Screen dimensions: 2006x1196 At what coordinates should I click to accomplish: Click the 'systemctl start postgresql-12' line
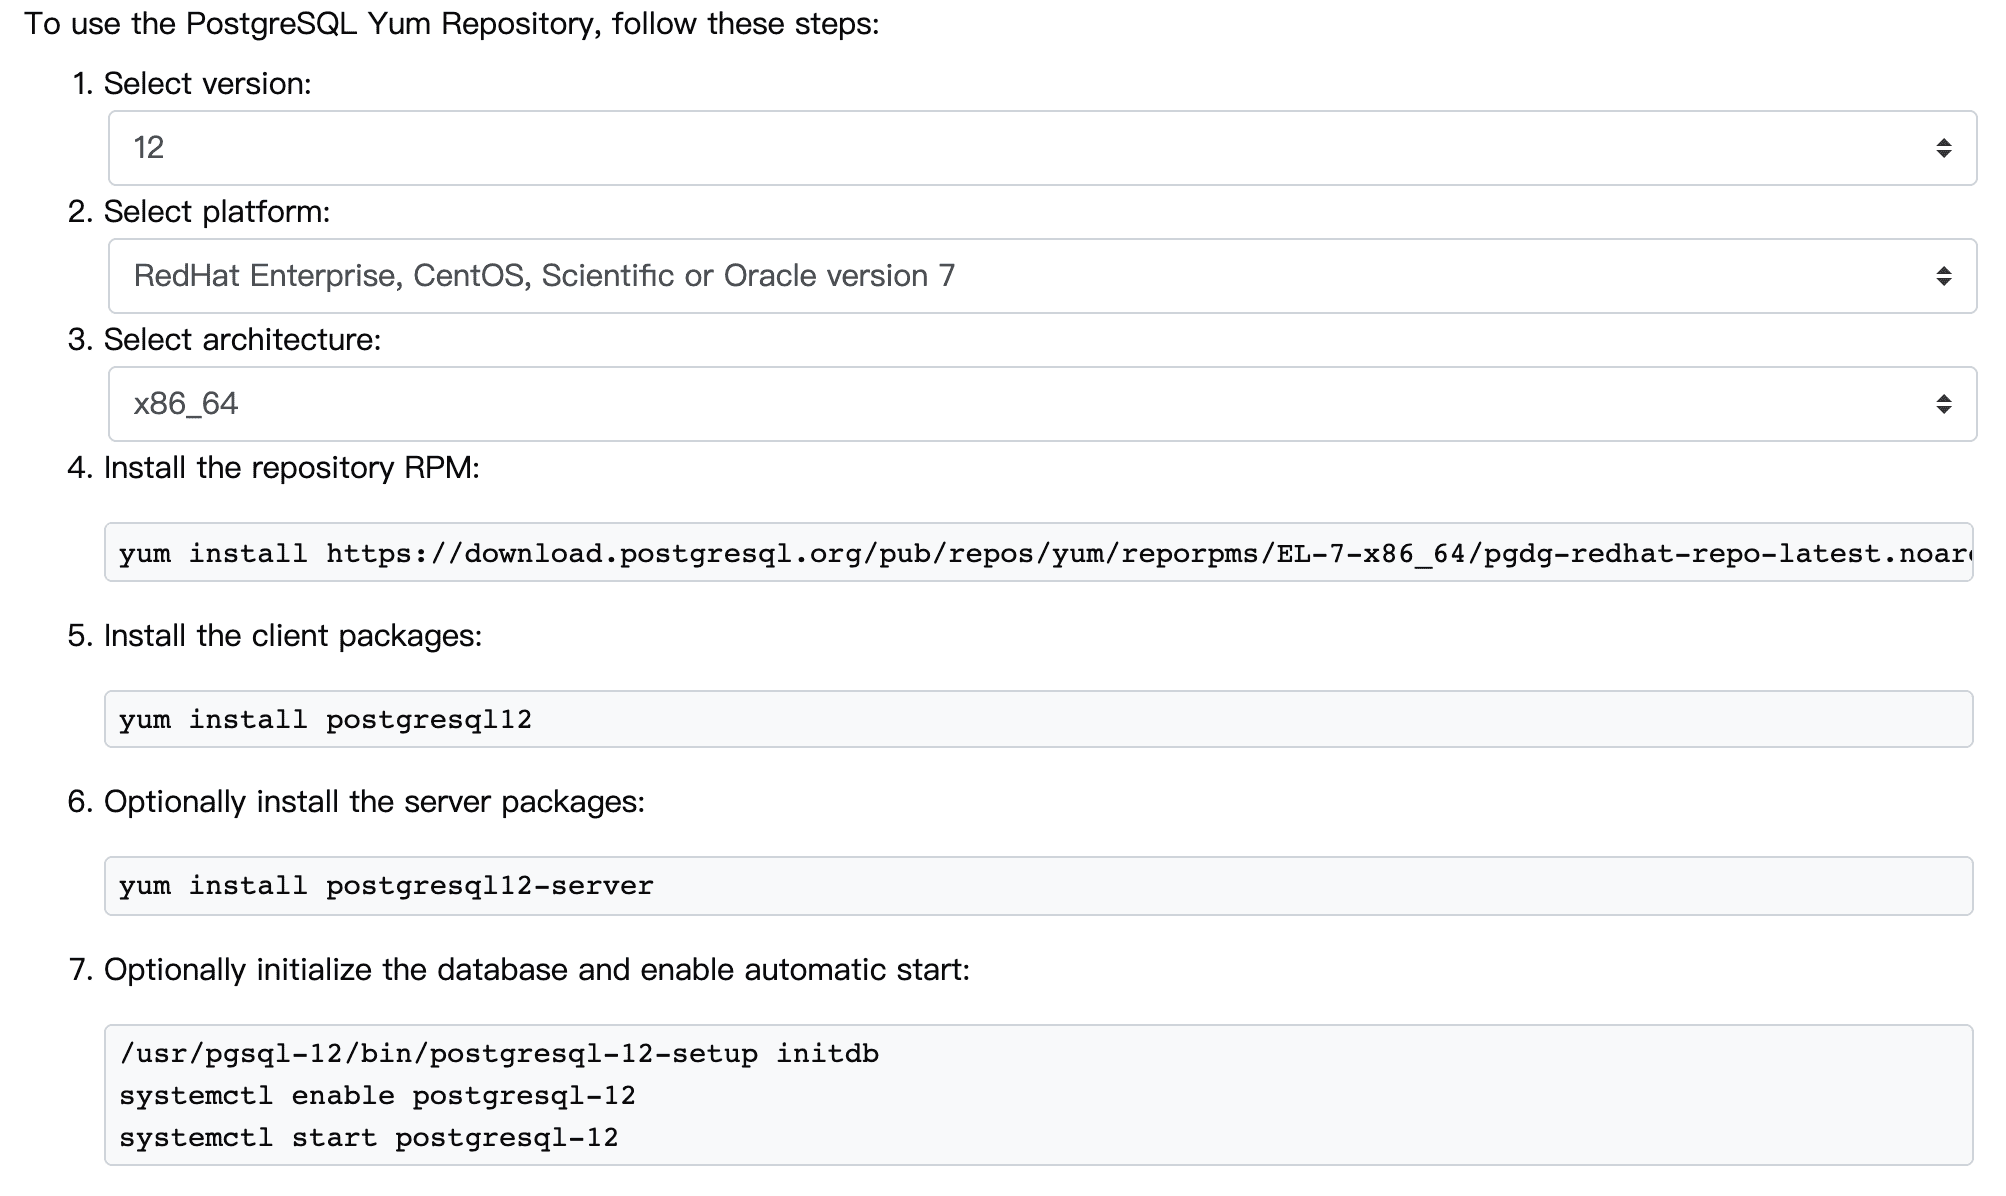click(368, 1138)
